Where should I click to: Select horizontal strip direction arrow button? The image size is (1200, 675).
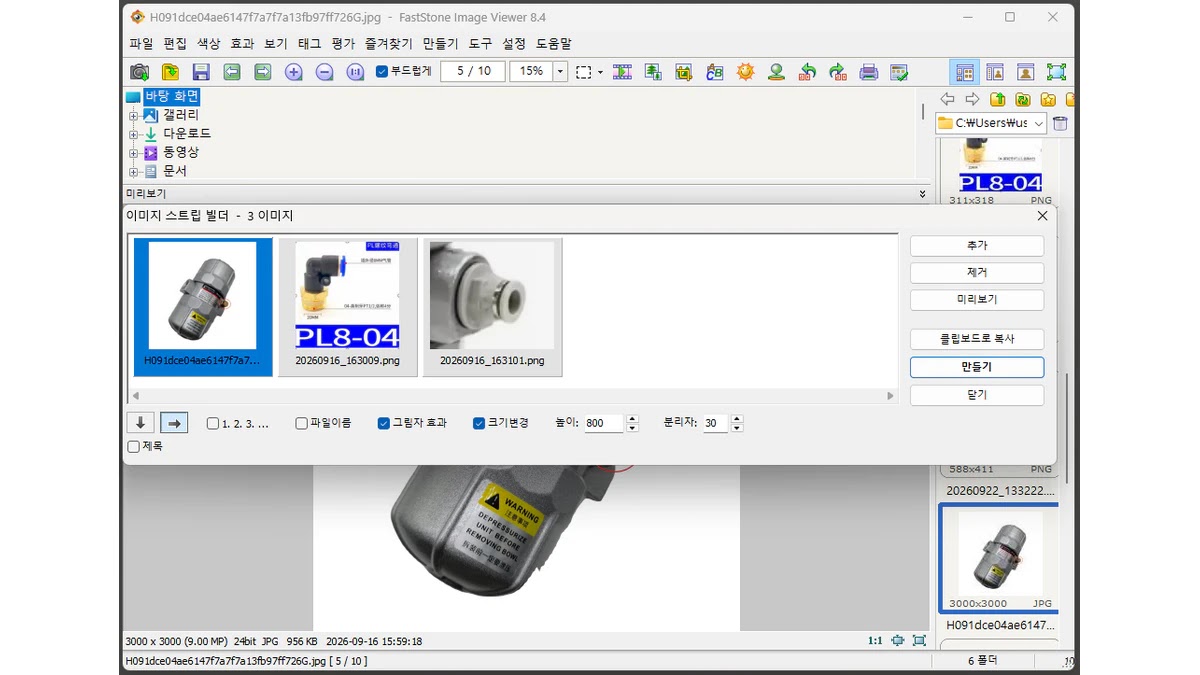point(174,423)
